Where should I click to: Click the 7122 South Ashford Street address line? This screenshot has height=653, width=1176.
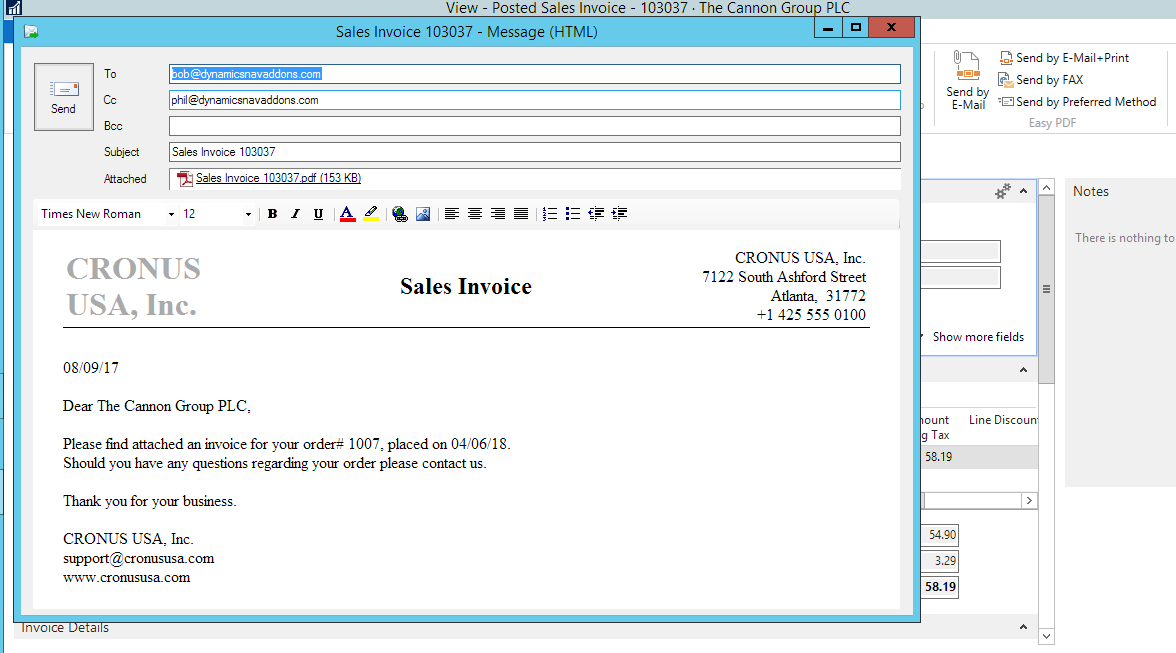784,277
